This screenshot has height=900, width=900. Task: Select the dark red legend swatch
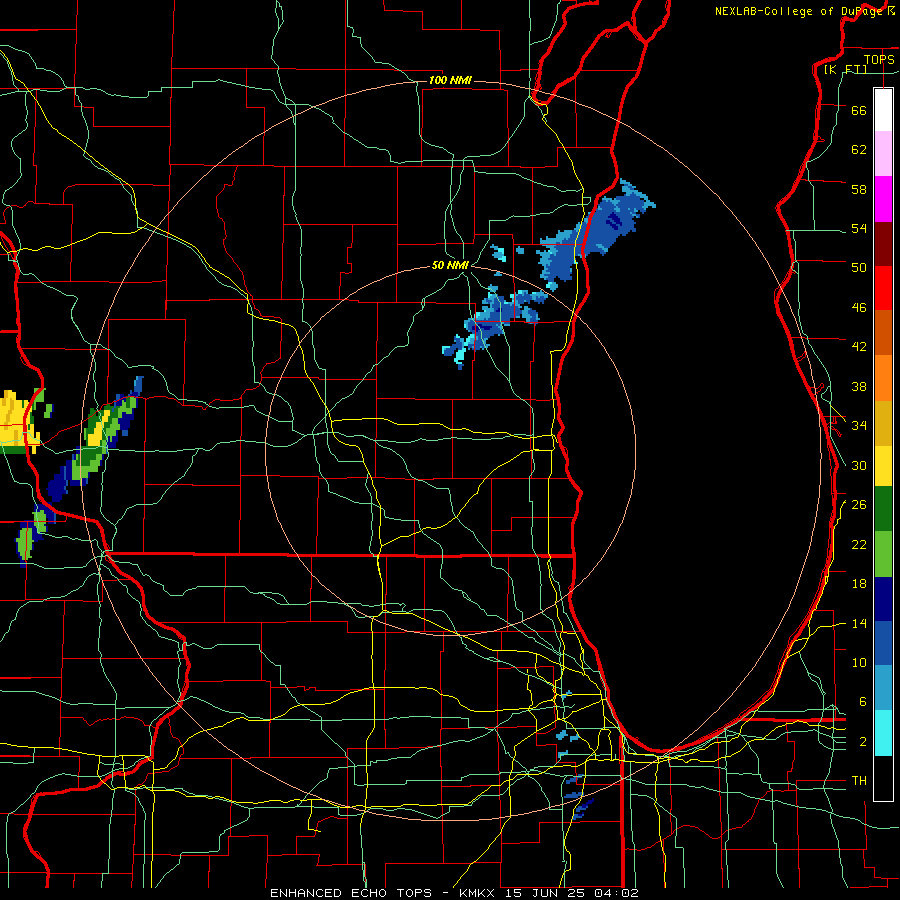tap(883, 244)
